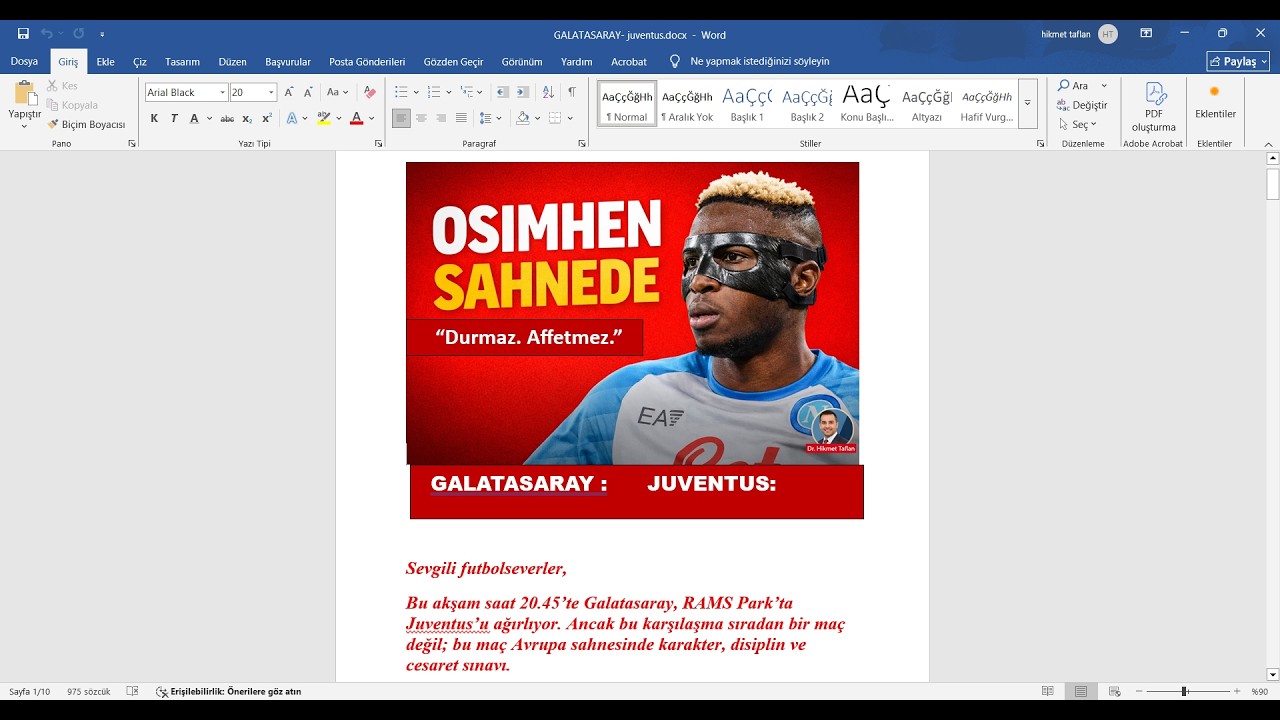This screenshot has width=1280, height=720.
Task: Toggle bold (K) formatting
Action: coord(154,118)
